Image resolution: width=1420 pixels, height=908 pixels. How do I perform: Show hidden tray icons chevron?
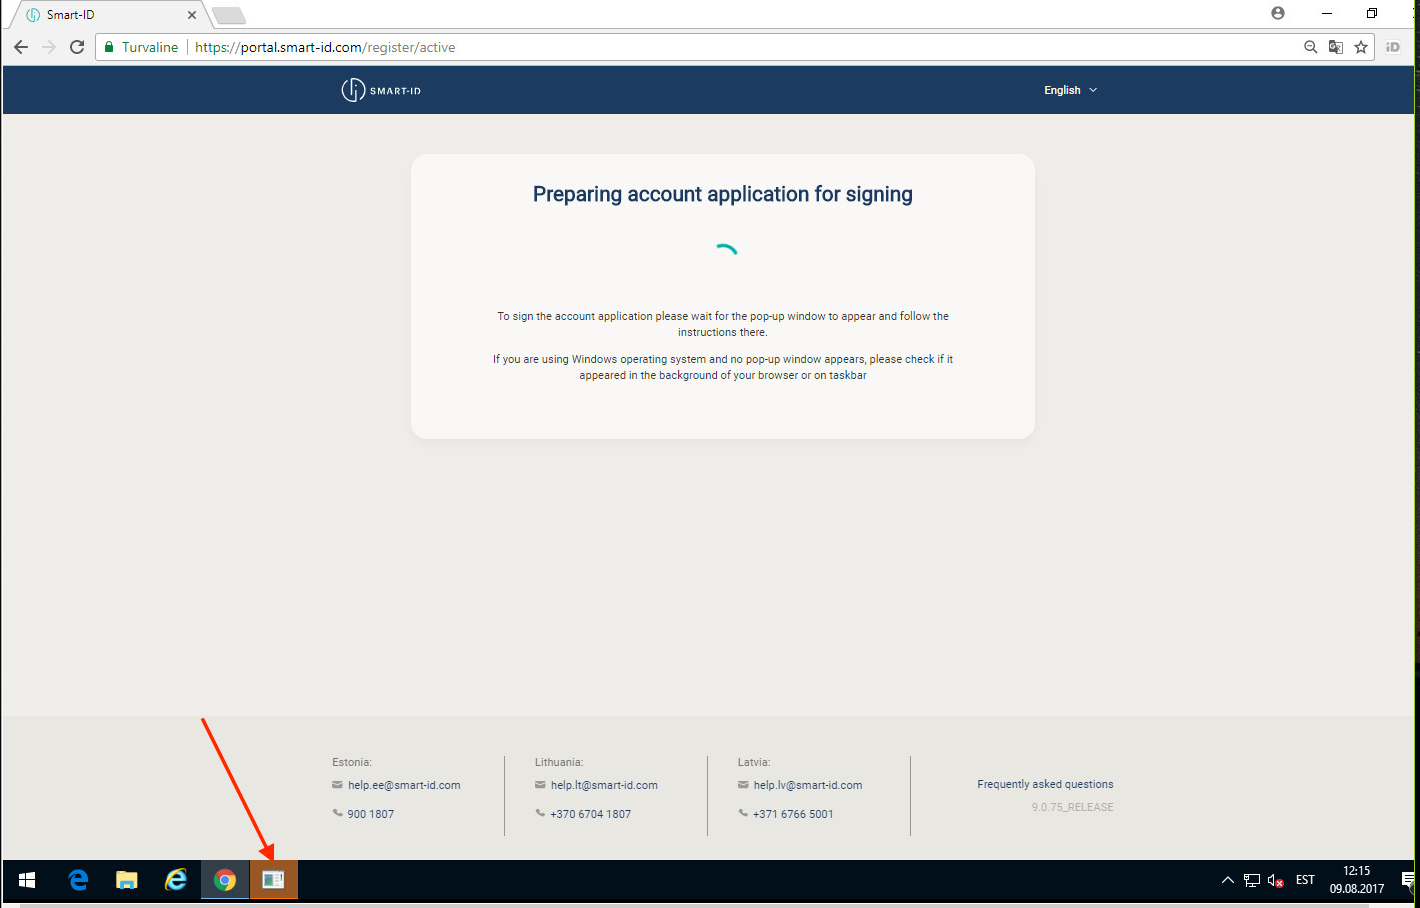(1228, 880)
